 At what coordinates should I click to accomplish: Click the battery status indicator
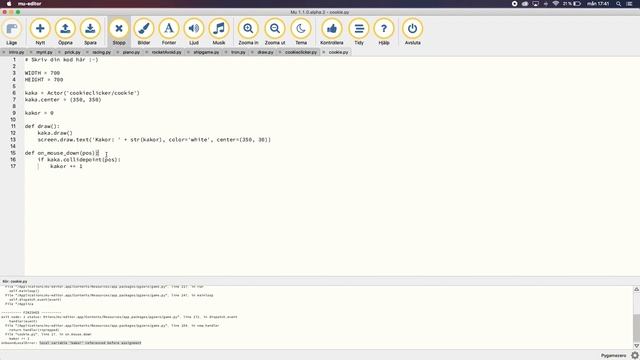pos(572,4)
